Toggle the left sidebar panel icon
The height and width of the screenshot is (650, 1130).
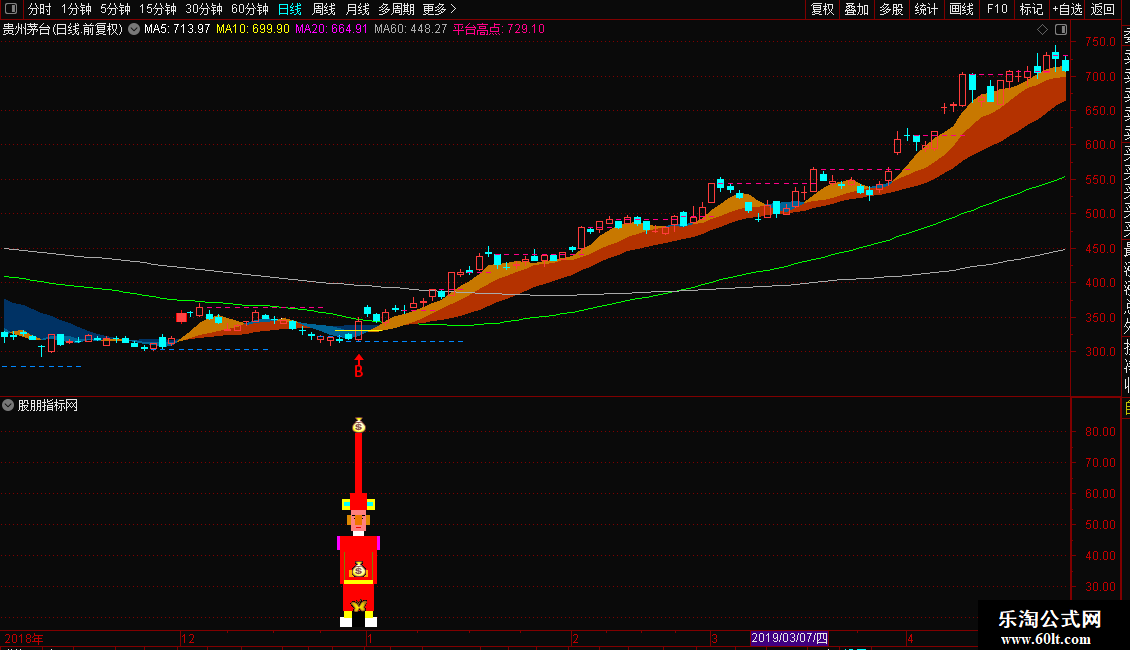click(11, 9)
